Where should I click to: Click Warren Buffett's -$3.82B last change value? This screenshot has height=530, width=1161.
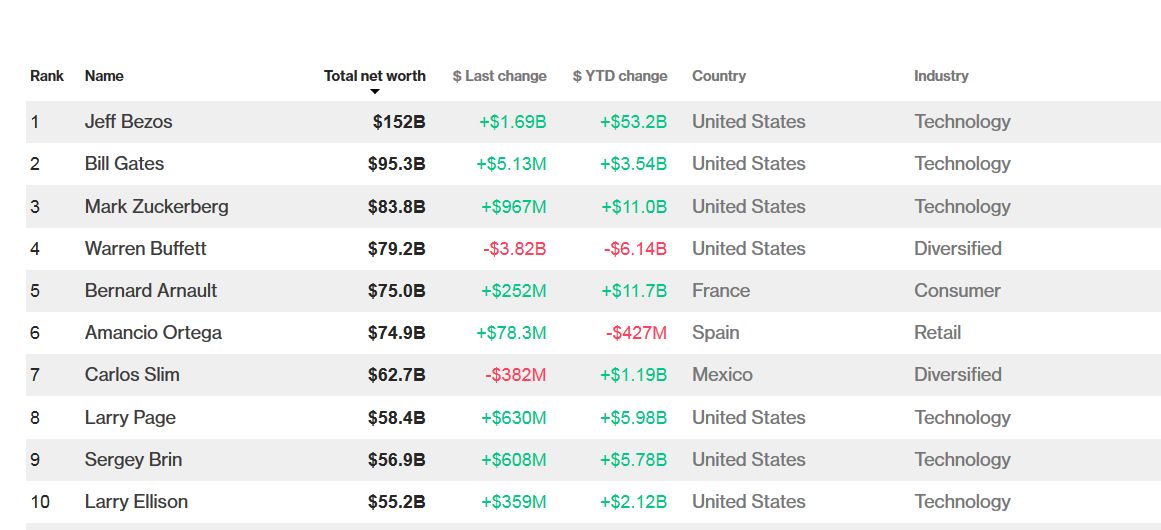[x=514, y=249]
